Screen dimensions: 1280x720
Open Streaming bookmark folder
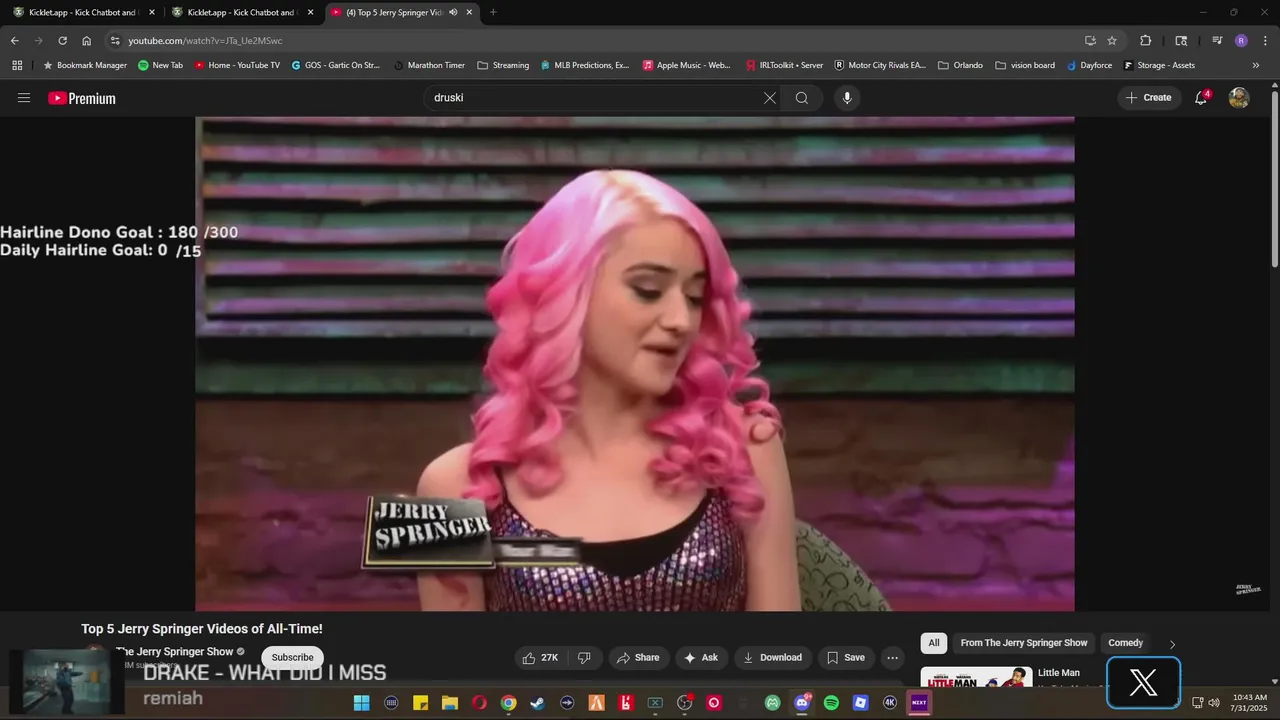tap(503, 65)
